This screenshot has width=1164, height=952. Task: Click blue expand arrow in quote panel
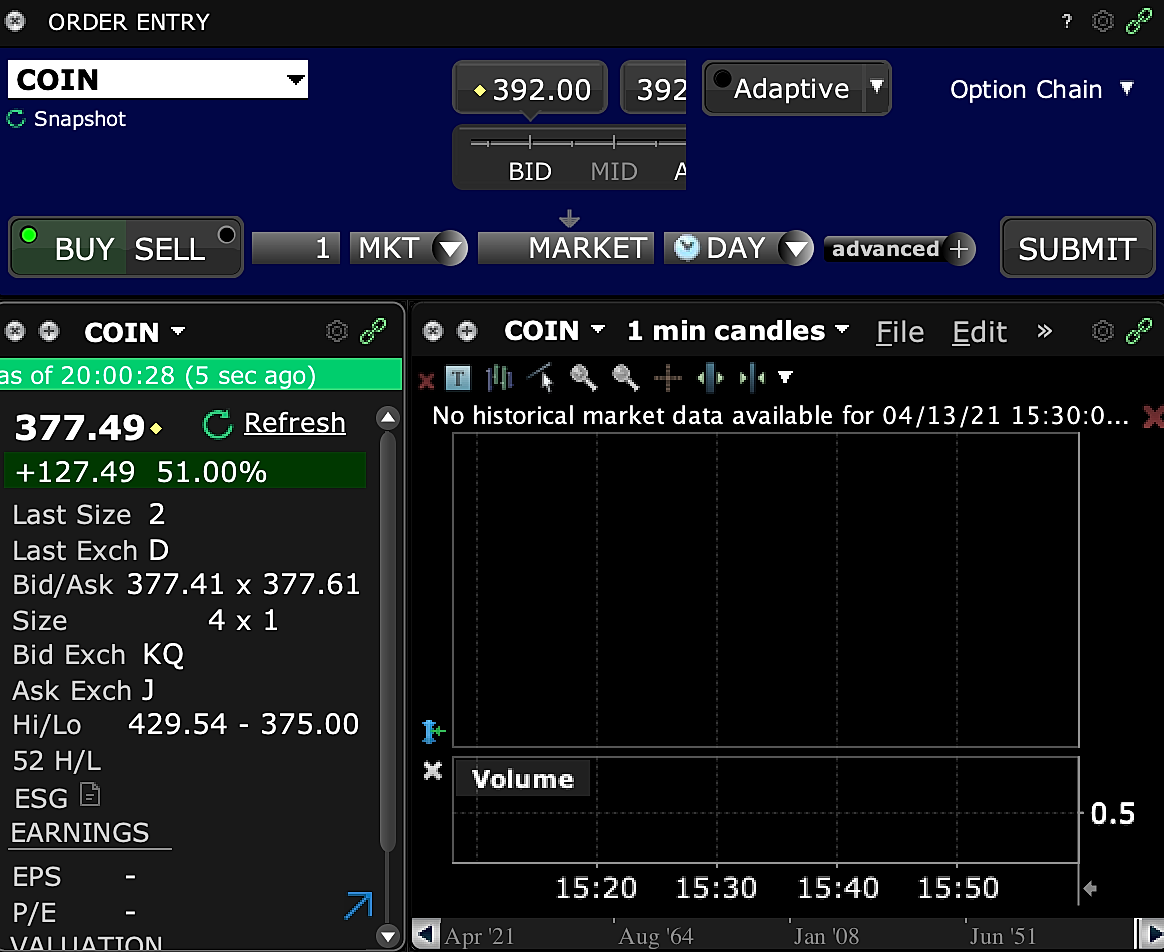359,906
